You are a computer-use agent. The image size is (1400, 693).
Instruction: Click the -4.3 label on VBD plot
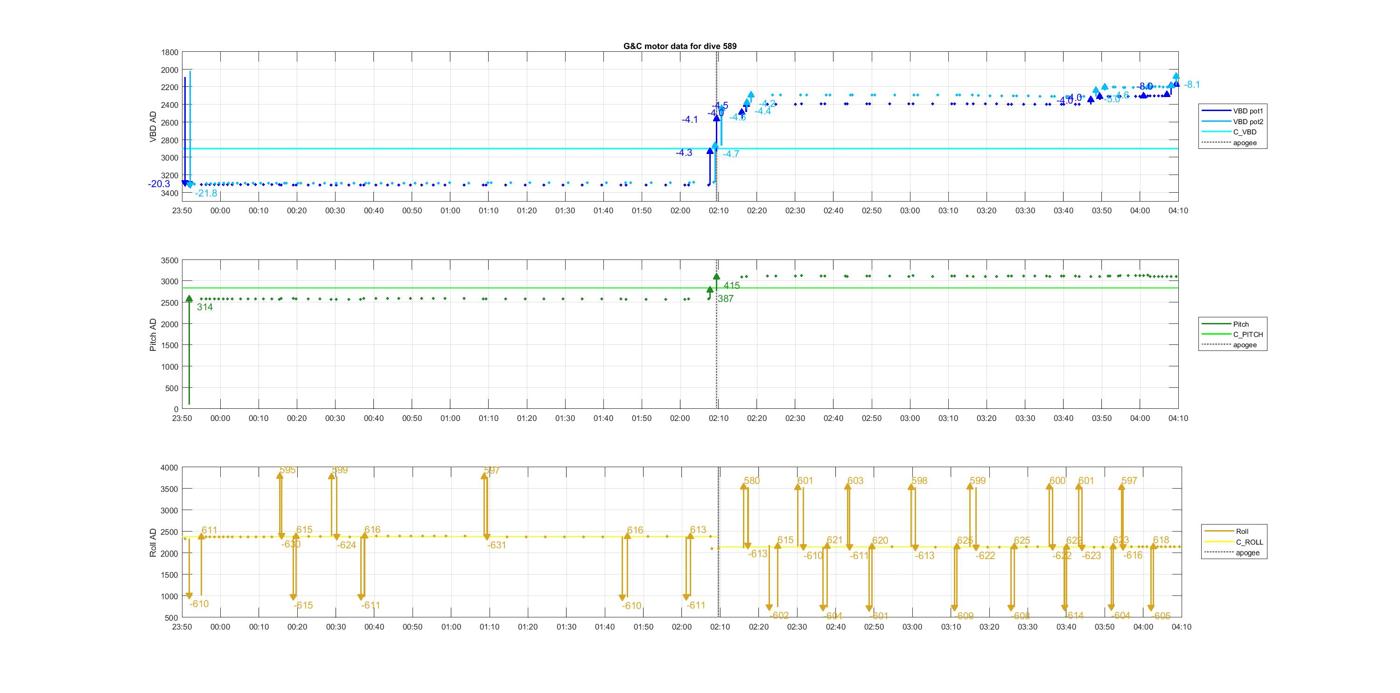pyautogui.click(x=684, y=153)
